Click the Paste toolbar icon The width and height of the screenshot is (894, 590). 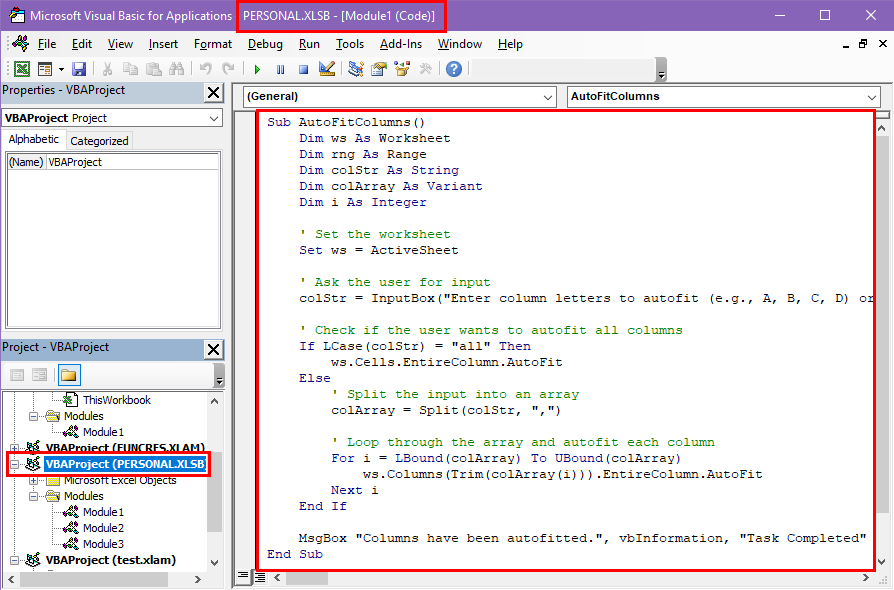point(154,70)
